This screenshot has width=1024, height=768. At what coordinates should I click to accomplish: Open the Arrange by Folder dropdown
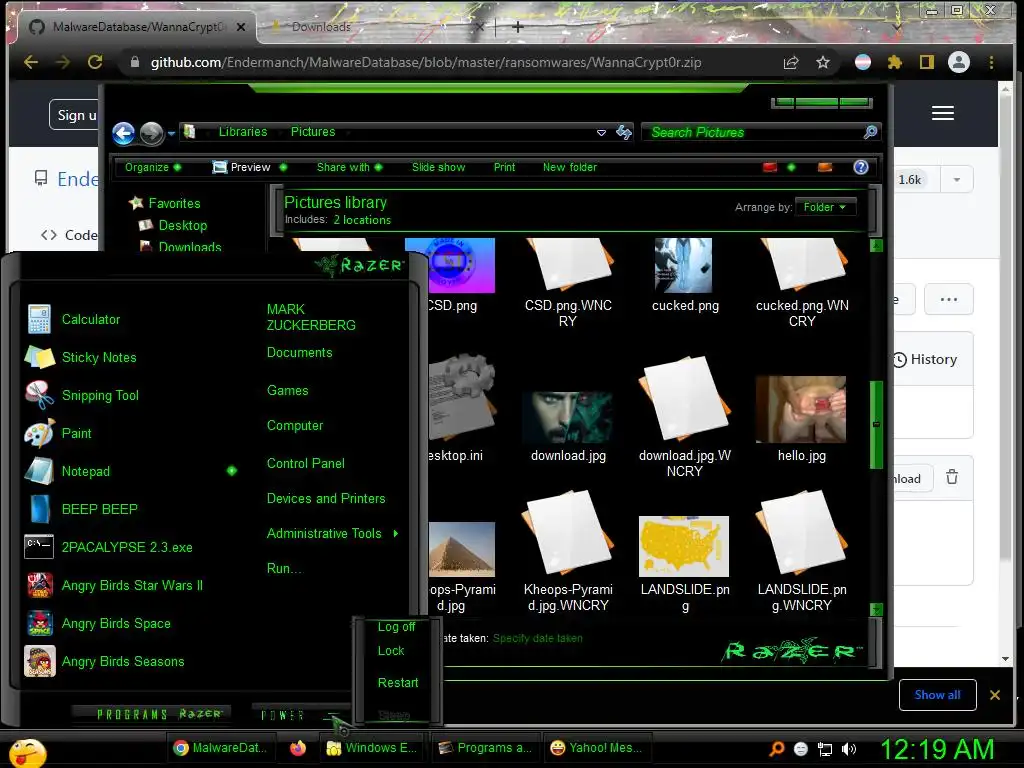click(x=825, y=207)
